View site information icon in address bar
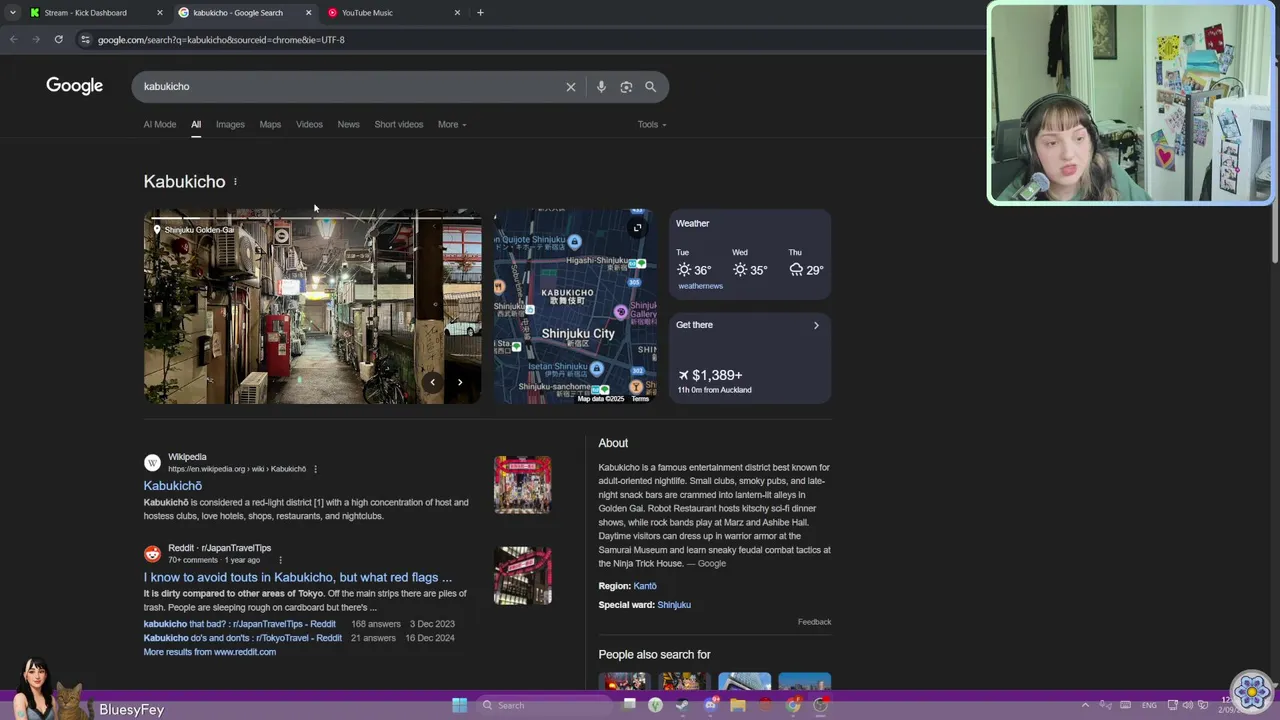Screen dimensions: 1280x720 (86, 40)
